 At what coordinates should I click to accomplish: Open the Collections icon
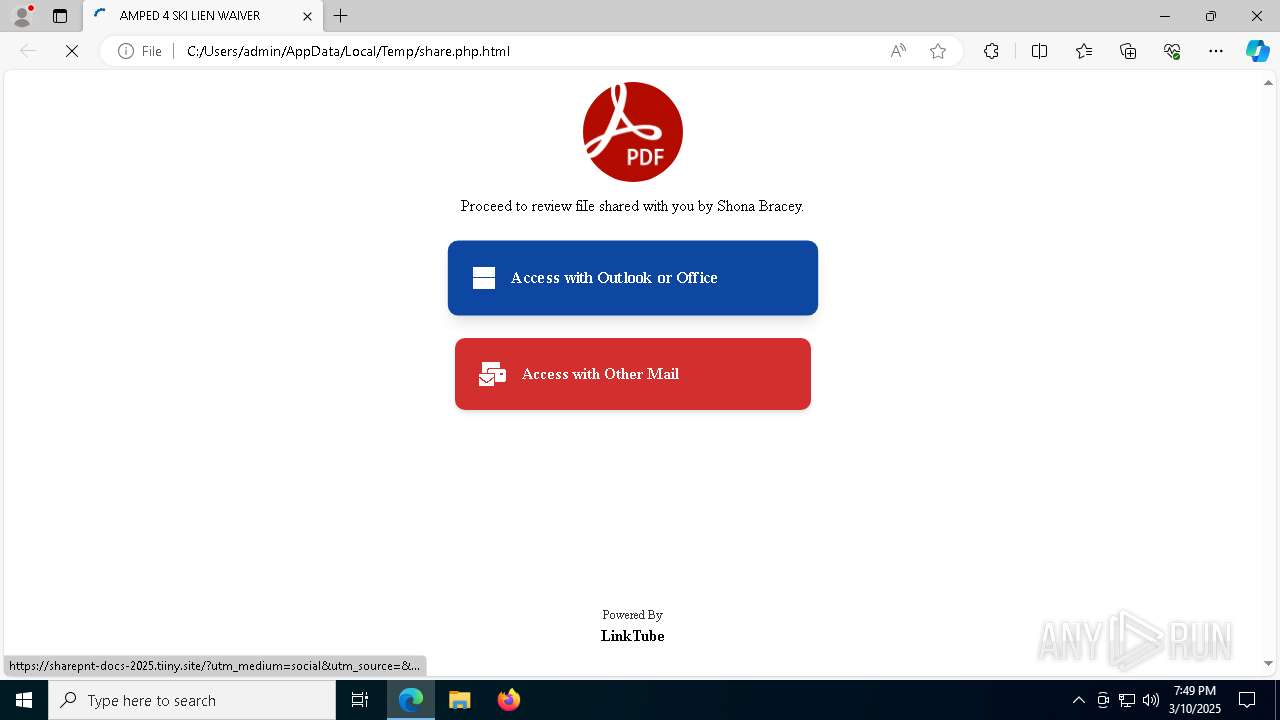tap(1128, 51)
